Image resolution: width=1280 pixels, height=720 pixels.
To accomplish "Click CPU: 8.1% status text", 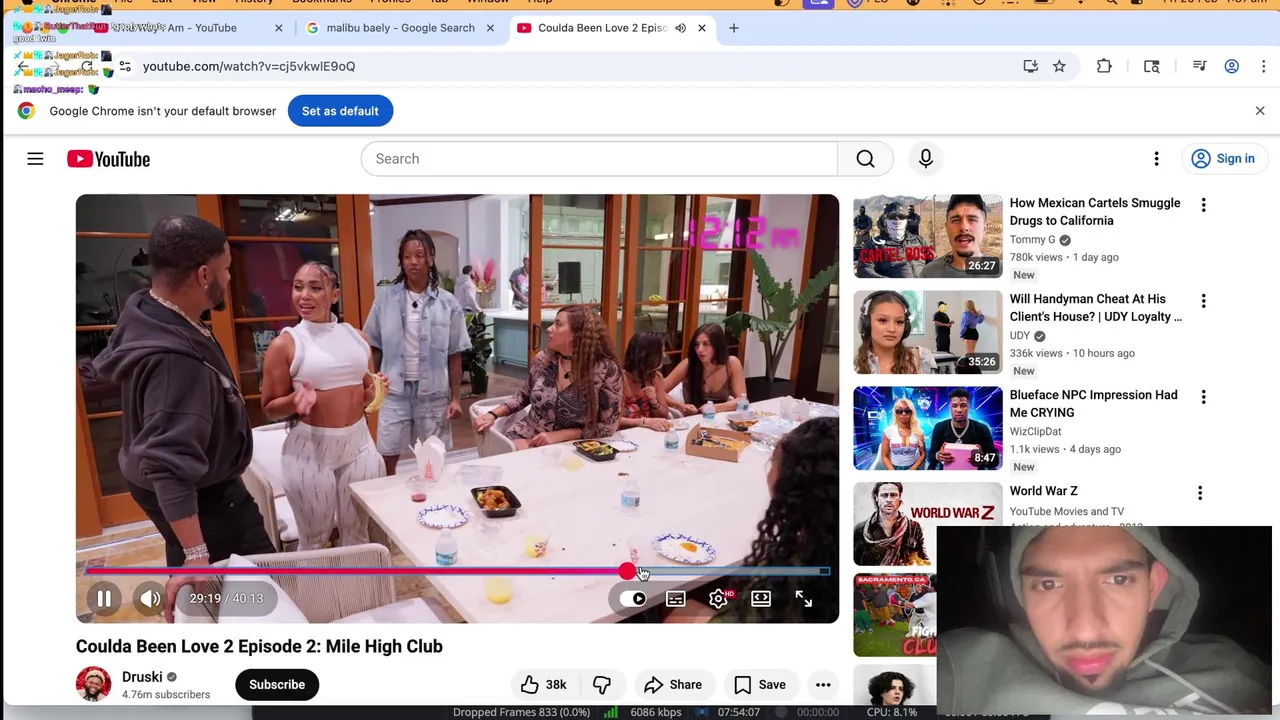I will tap(891, 712).
